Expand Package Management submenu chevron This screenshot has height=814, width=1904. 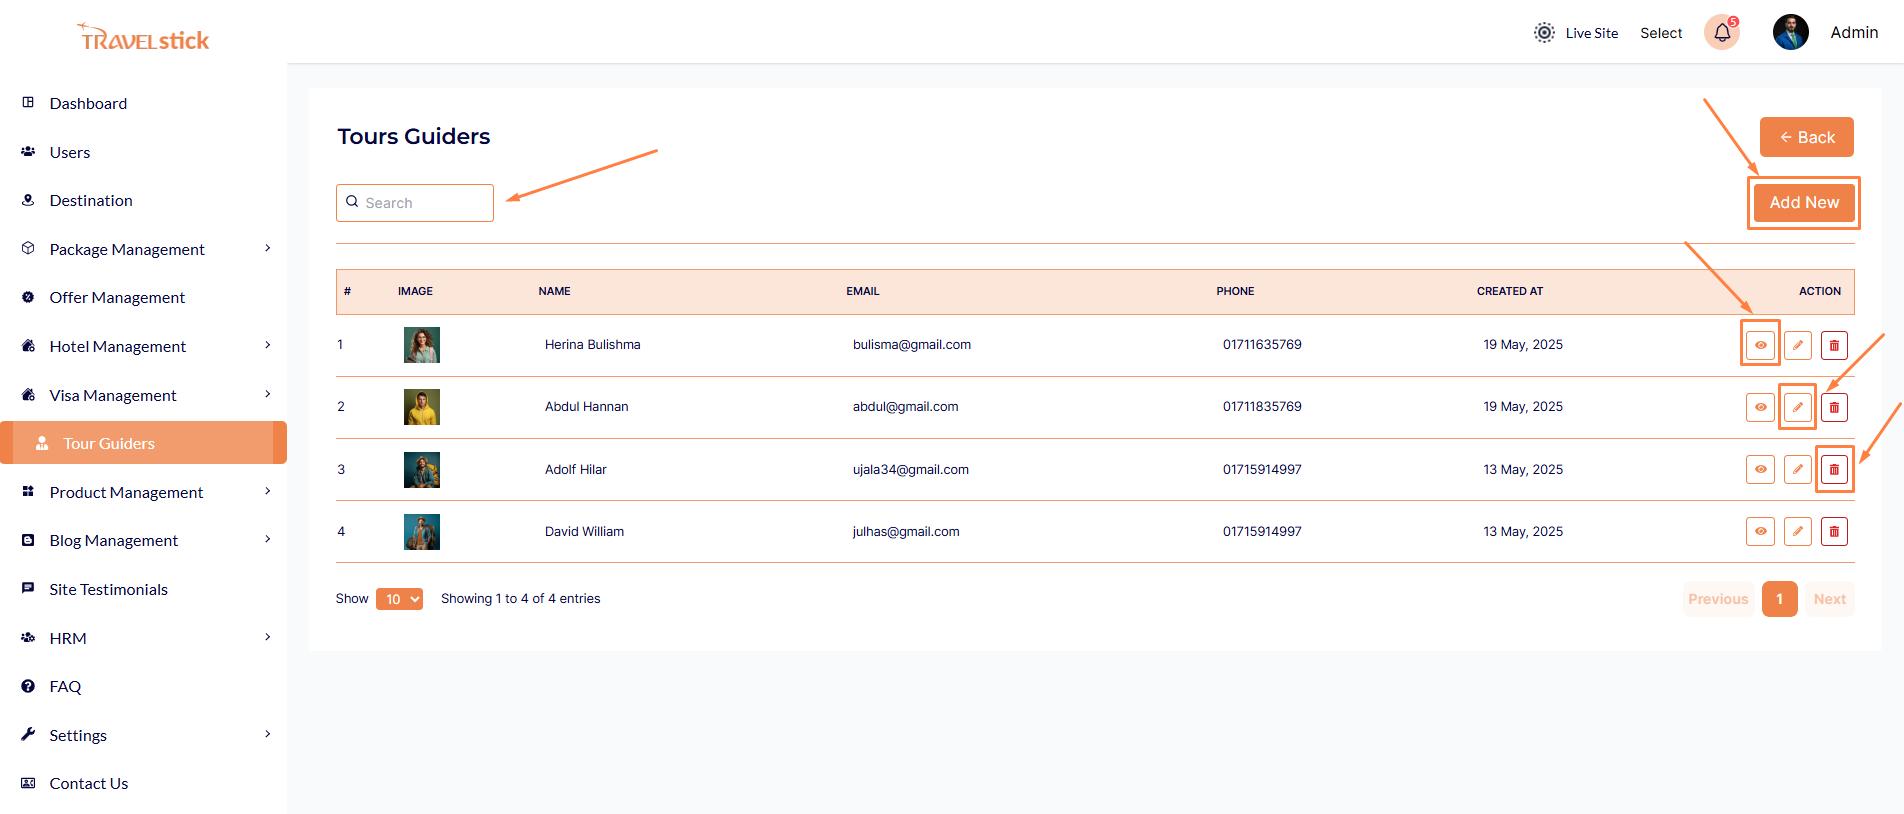pyautogui.click(x=267, y=248)
